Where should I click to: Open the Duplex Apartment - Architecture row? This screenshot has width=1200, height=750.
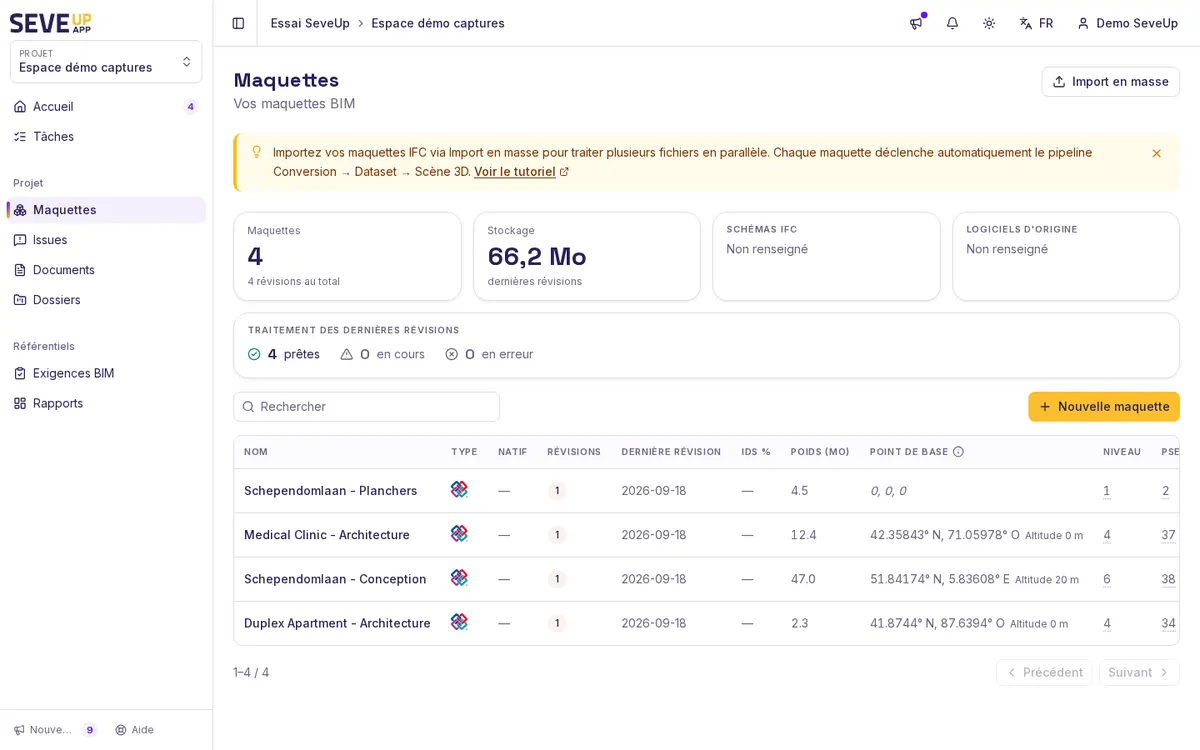(x=706, y=623)
